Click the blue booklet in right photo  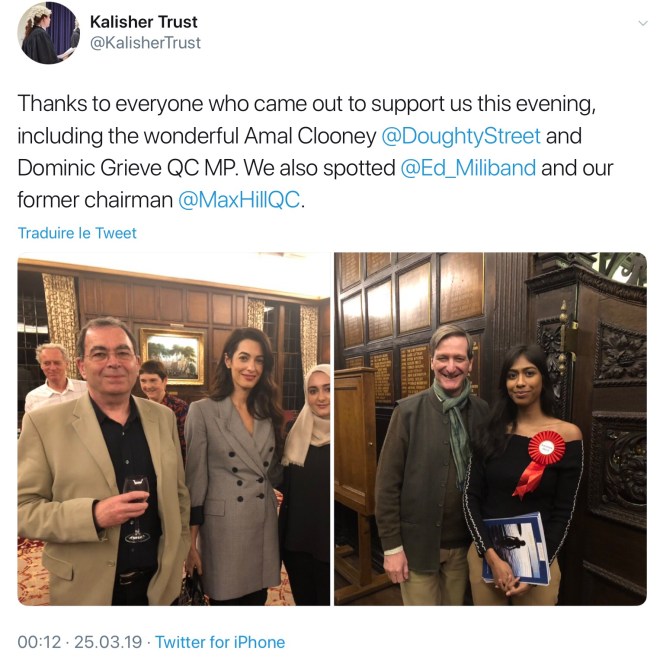pos(517,548)
